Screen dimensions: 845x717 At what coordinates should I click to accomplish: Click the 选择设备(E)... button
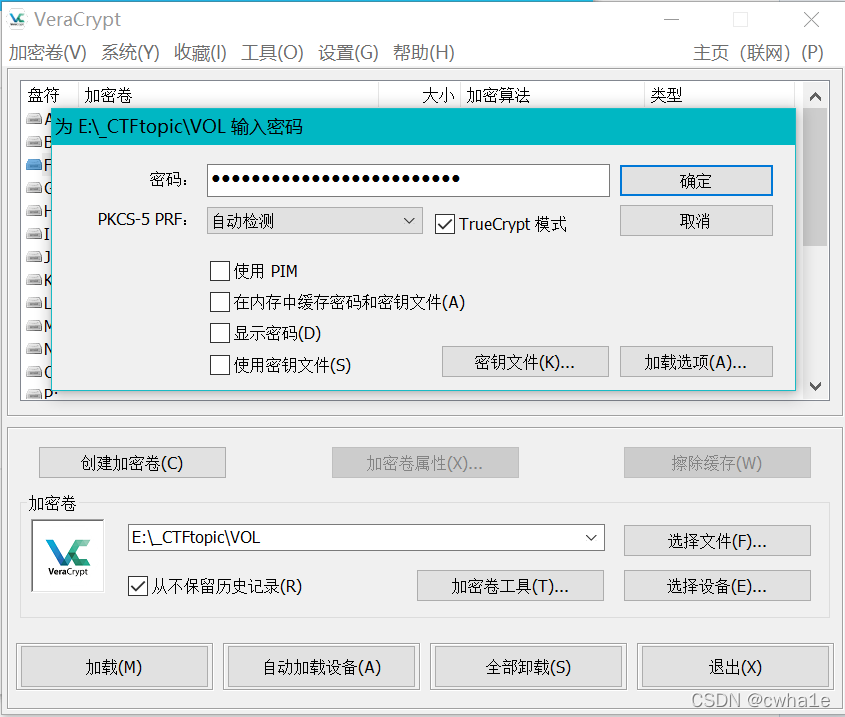[x=717, y=585]
